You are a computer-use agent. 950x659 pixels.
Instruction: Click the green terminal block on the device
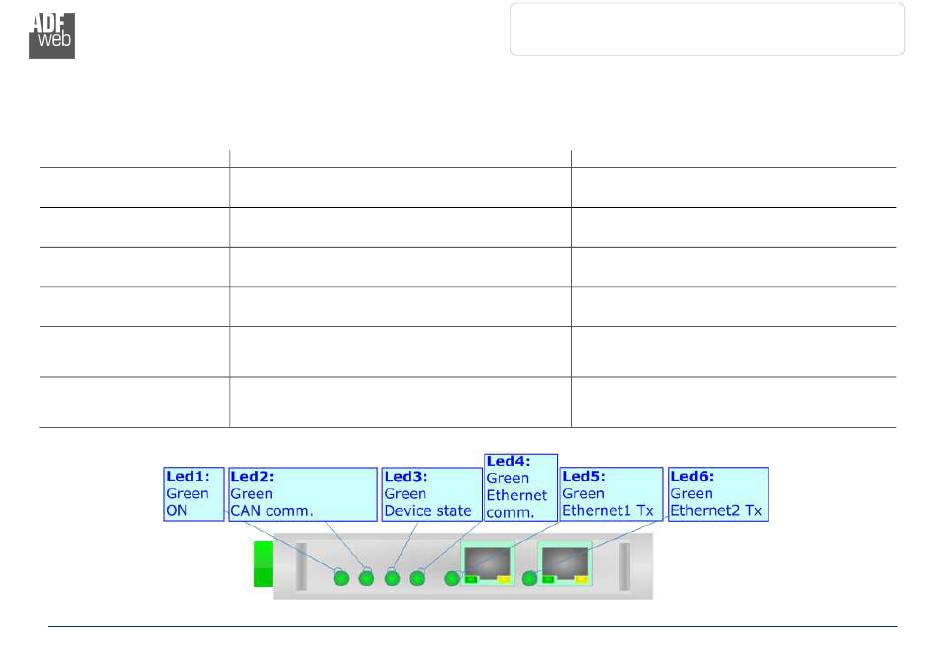coord(264,564)
